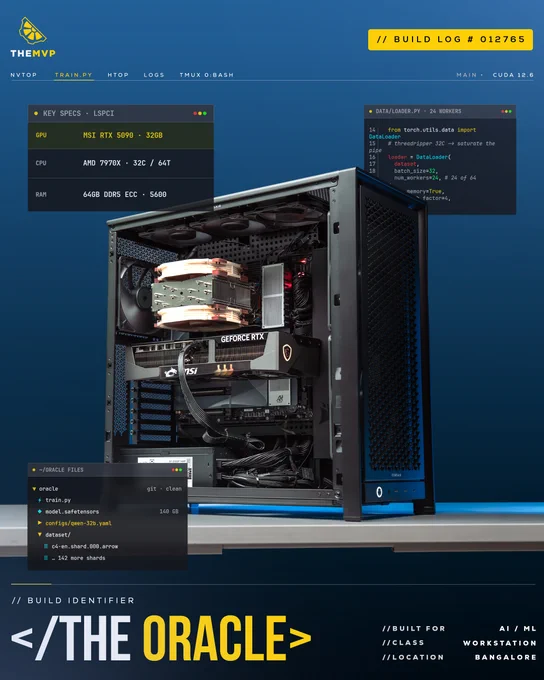Click the num_workers=24 code line

pos(435,178)
